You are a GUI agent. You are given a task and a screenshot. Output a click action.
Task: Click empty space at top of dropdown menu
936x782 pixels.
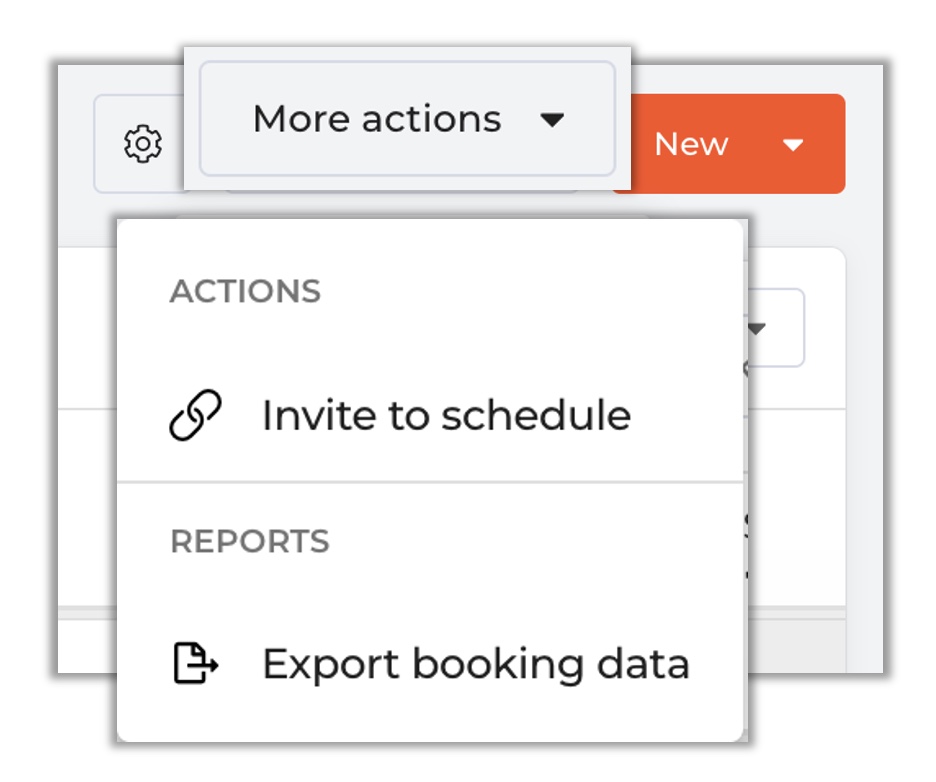430,245
